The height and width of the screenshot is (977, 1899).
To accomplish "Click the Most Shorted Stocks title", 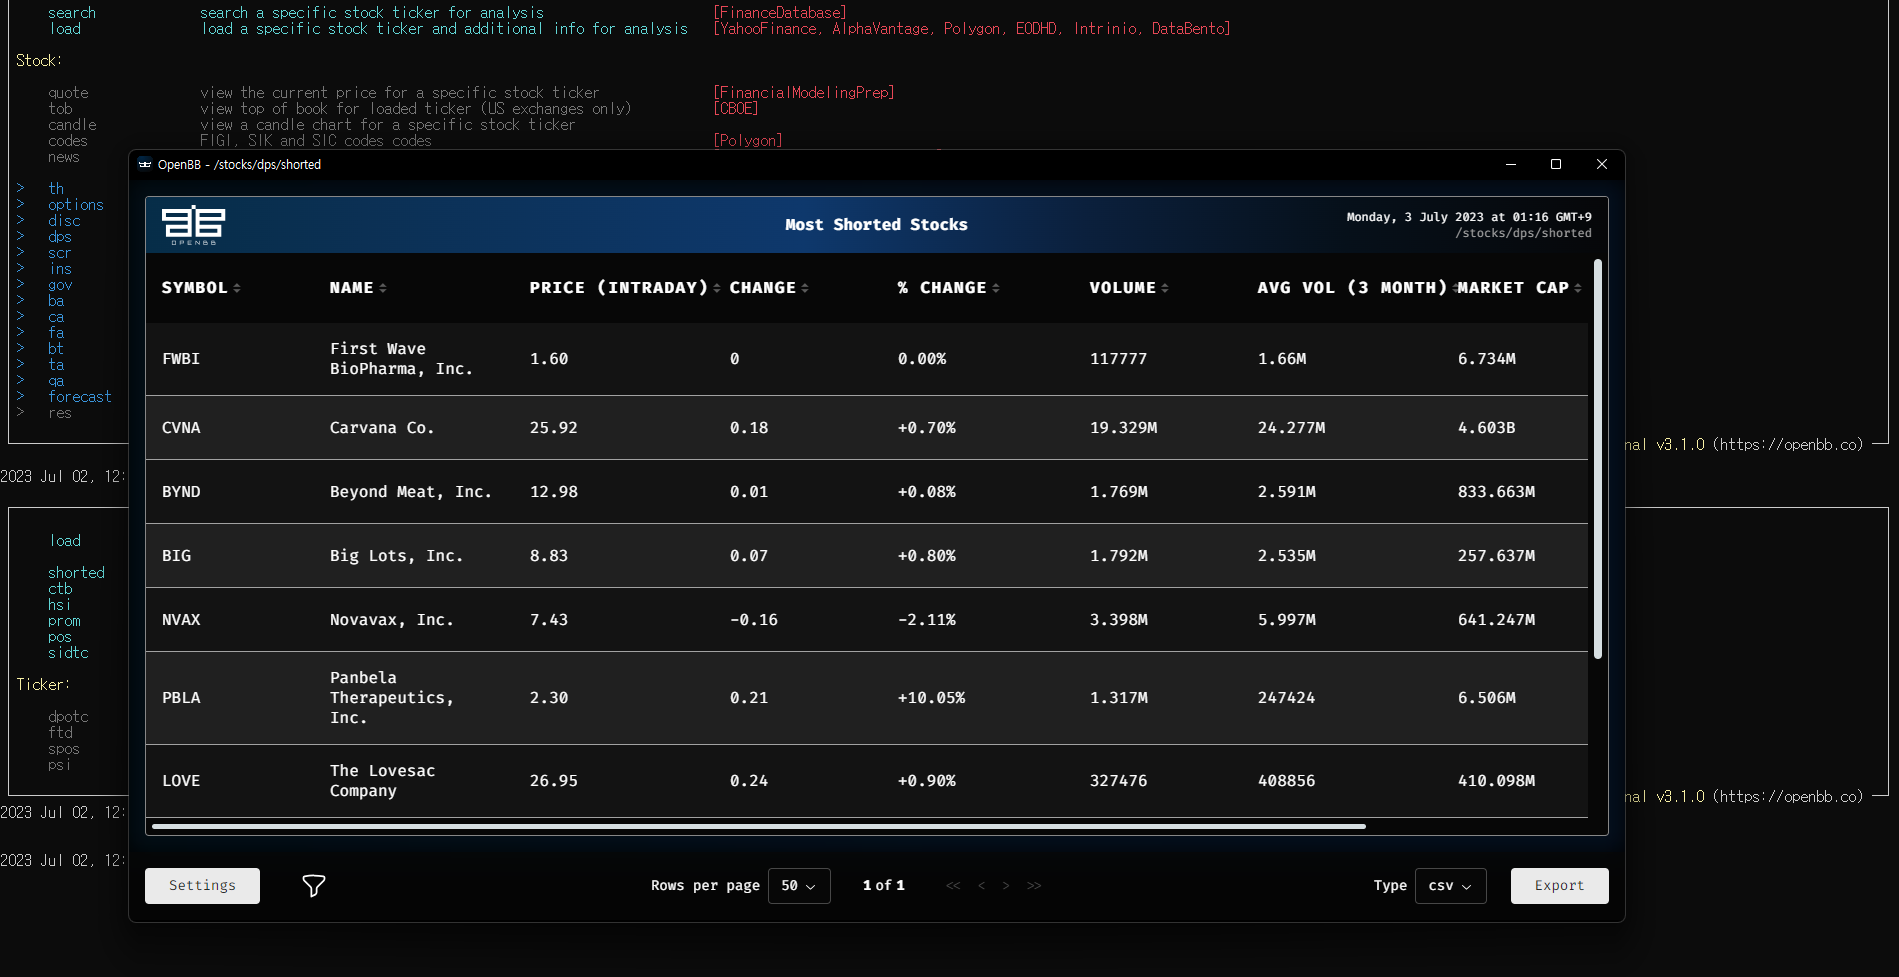I will 876,225.
